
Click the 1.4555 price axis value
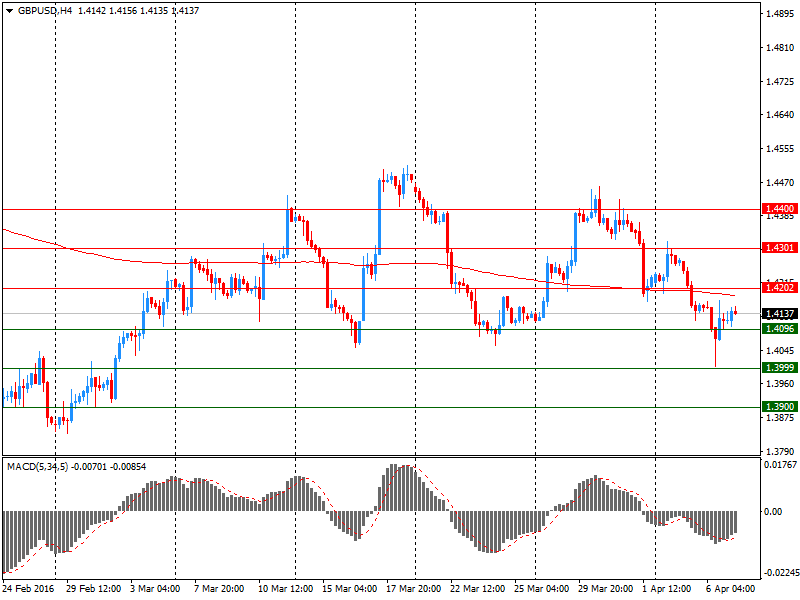tap(780, 149)
